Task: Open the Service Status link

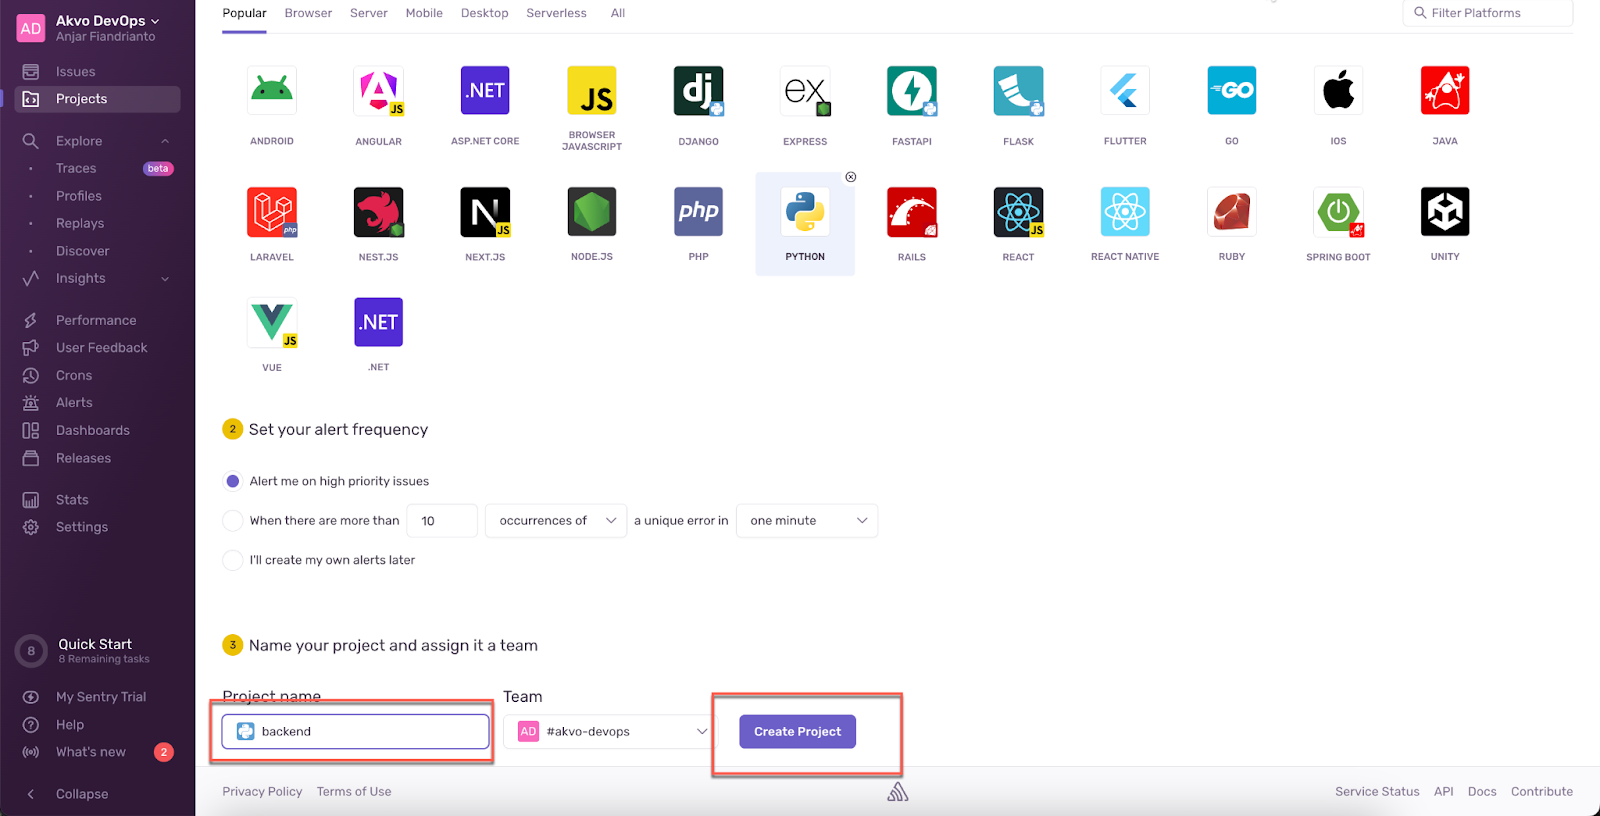Action: pos(1377,792)
